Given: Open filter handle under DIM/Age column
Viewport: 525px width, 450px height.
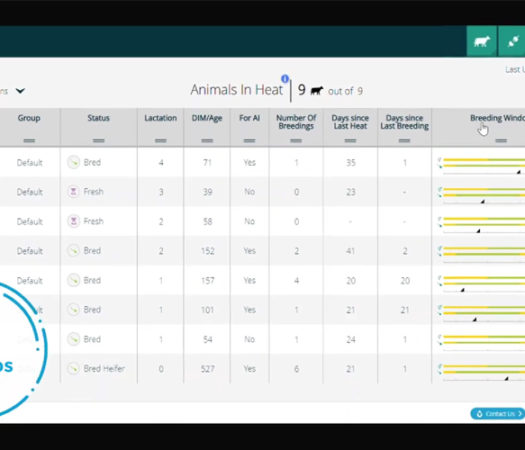Looking at the screenshot, I should [207, 141].
